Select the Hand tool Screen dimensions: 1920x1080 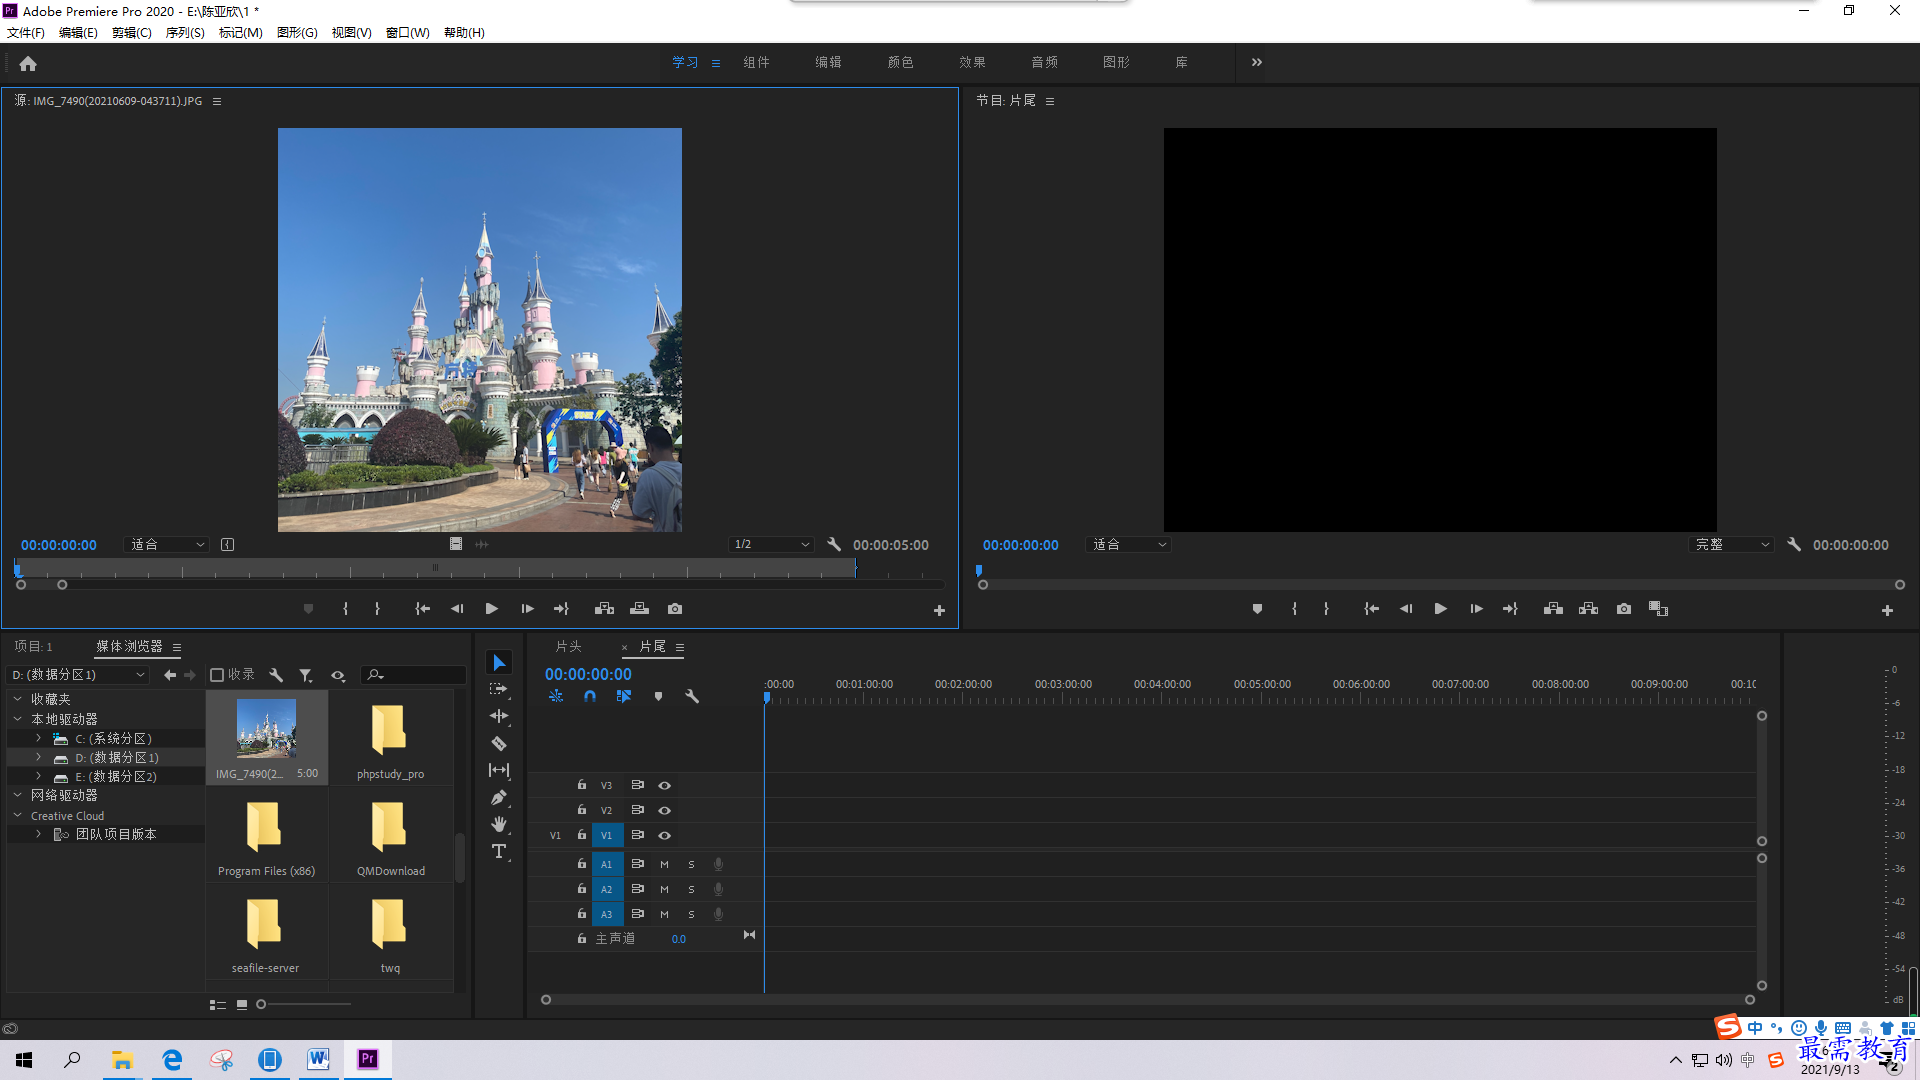(499, 824)
